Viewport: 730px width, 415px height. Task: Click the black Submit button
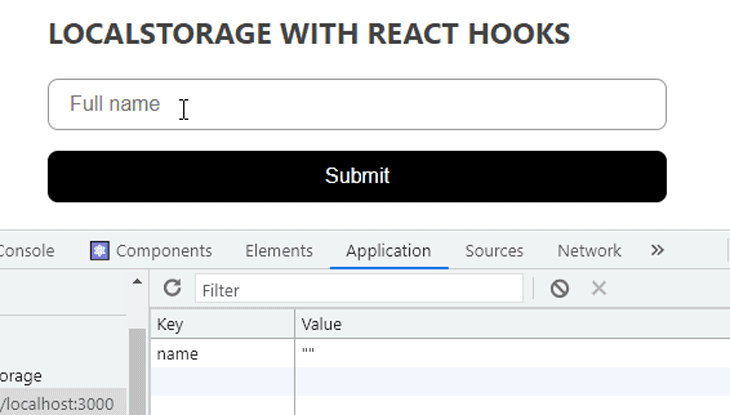pyautogui.click(x=357, y=177)
